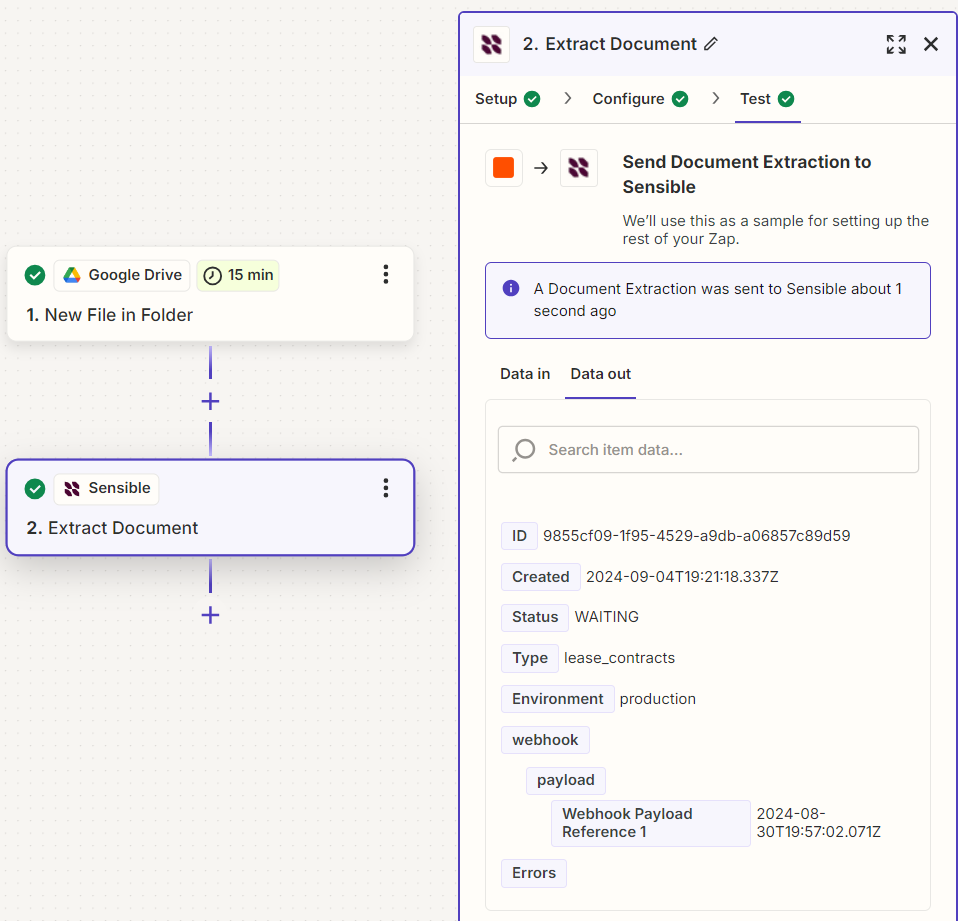Switch to the Test tab
Image resolution: width=958 pixels, height=921 pixels.
[x=767, y=99]
